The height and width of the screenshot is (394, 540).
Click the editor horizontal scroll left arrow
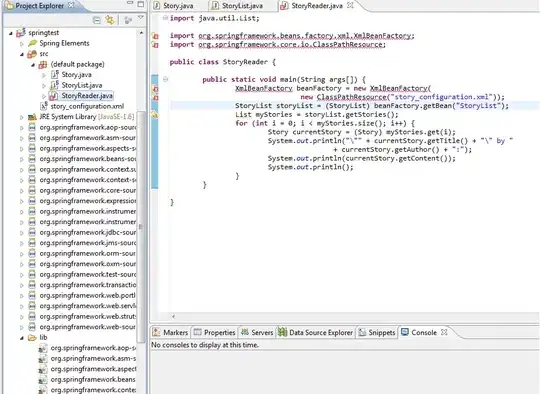coord(174,317)
